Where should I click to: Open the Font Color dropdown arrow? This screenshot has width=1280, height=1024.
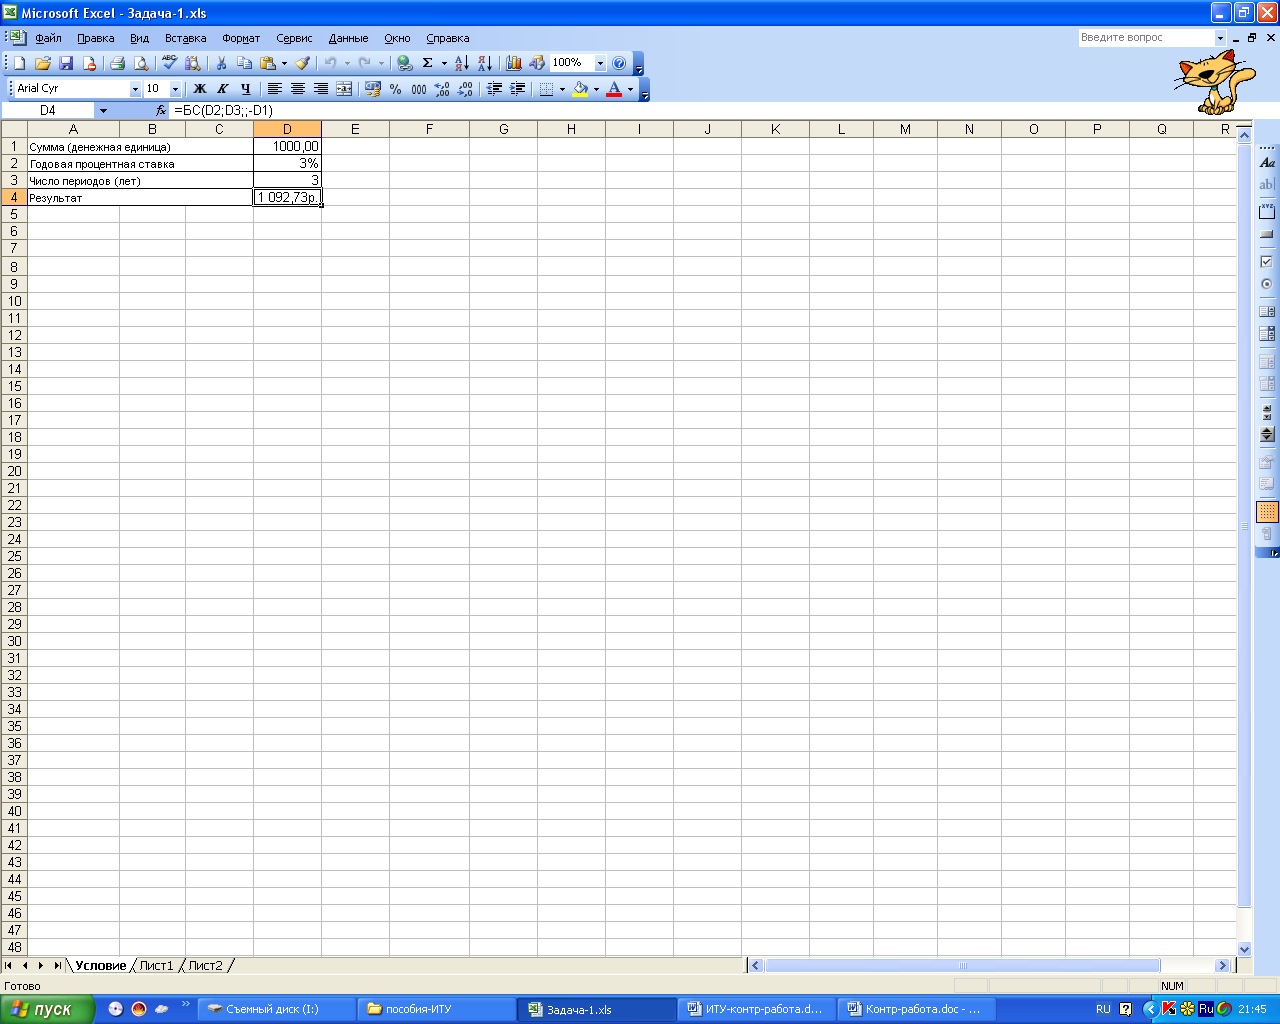(x=630, y=89)
